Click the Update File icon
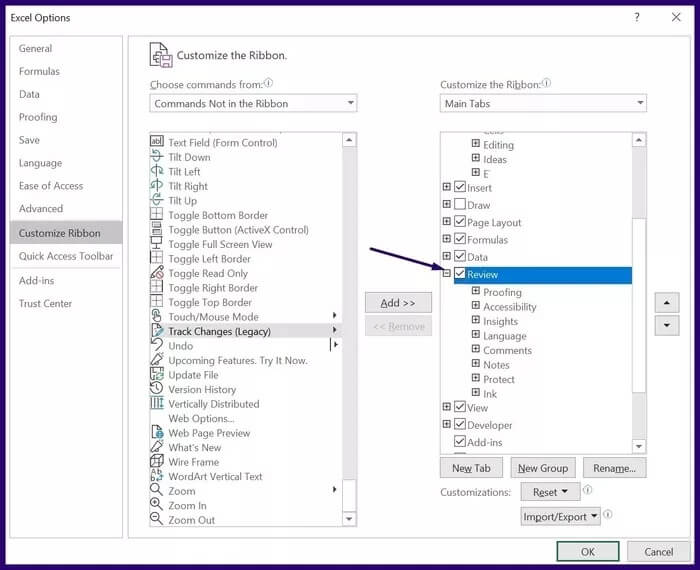 point(157,374)
